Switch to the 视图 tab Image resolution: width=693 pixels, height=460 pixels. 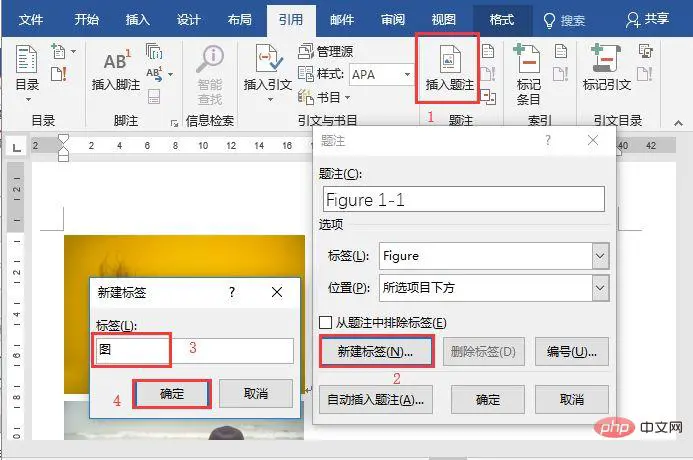[x=444, y=19]
